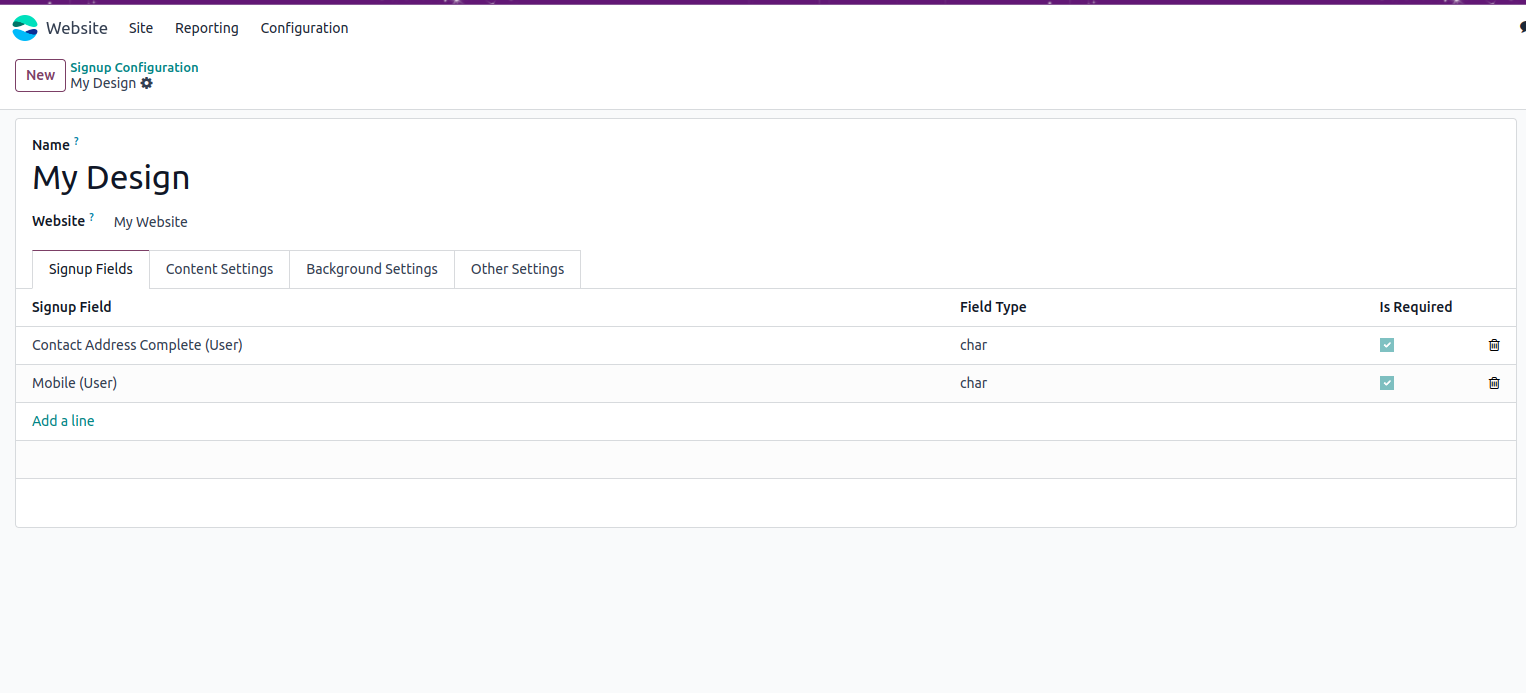Click the New button
Screen dimensions: 1526x693
click(40, 75)
